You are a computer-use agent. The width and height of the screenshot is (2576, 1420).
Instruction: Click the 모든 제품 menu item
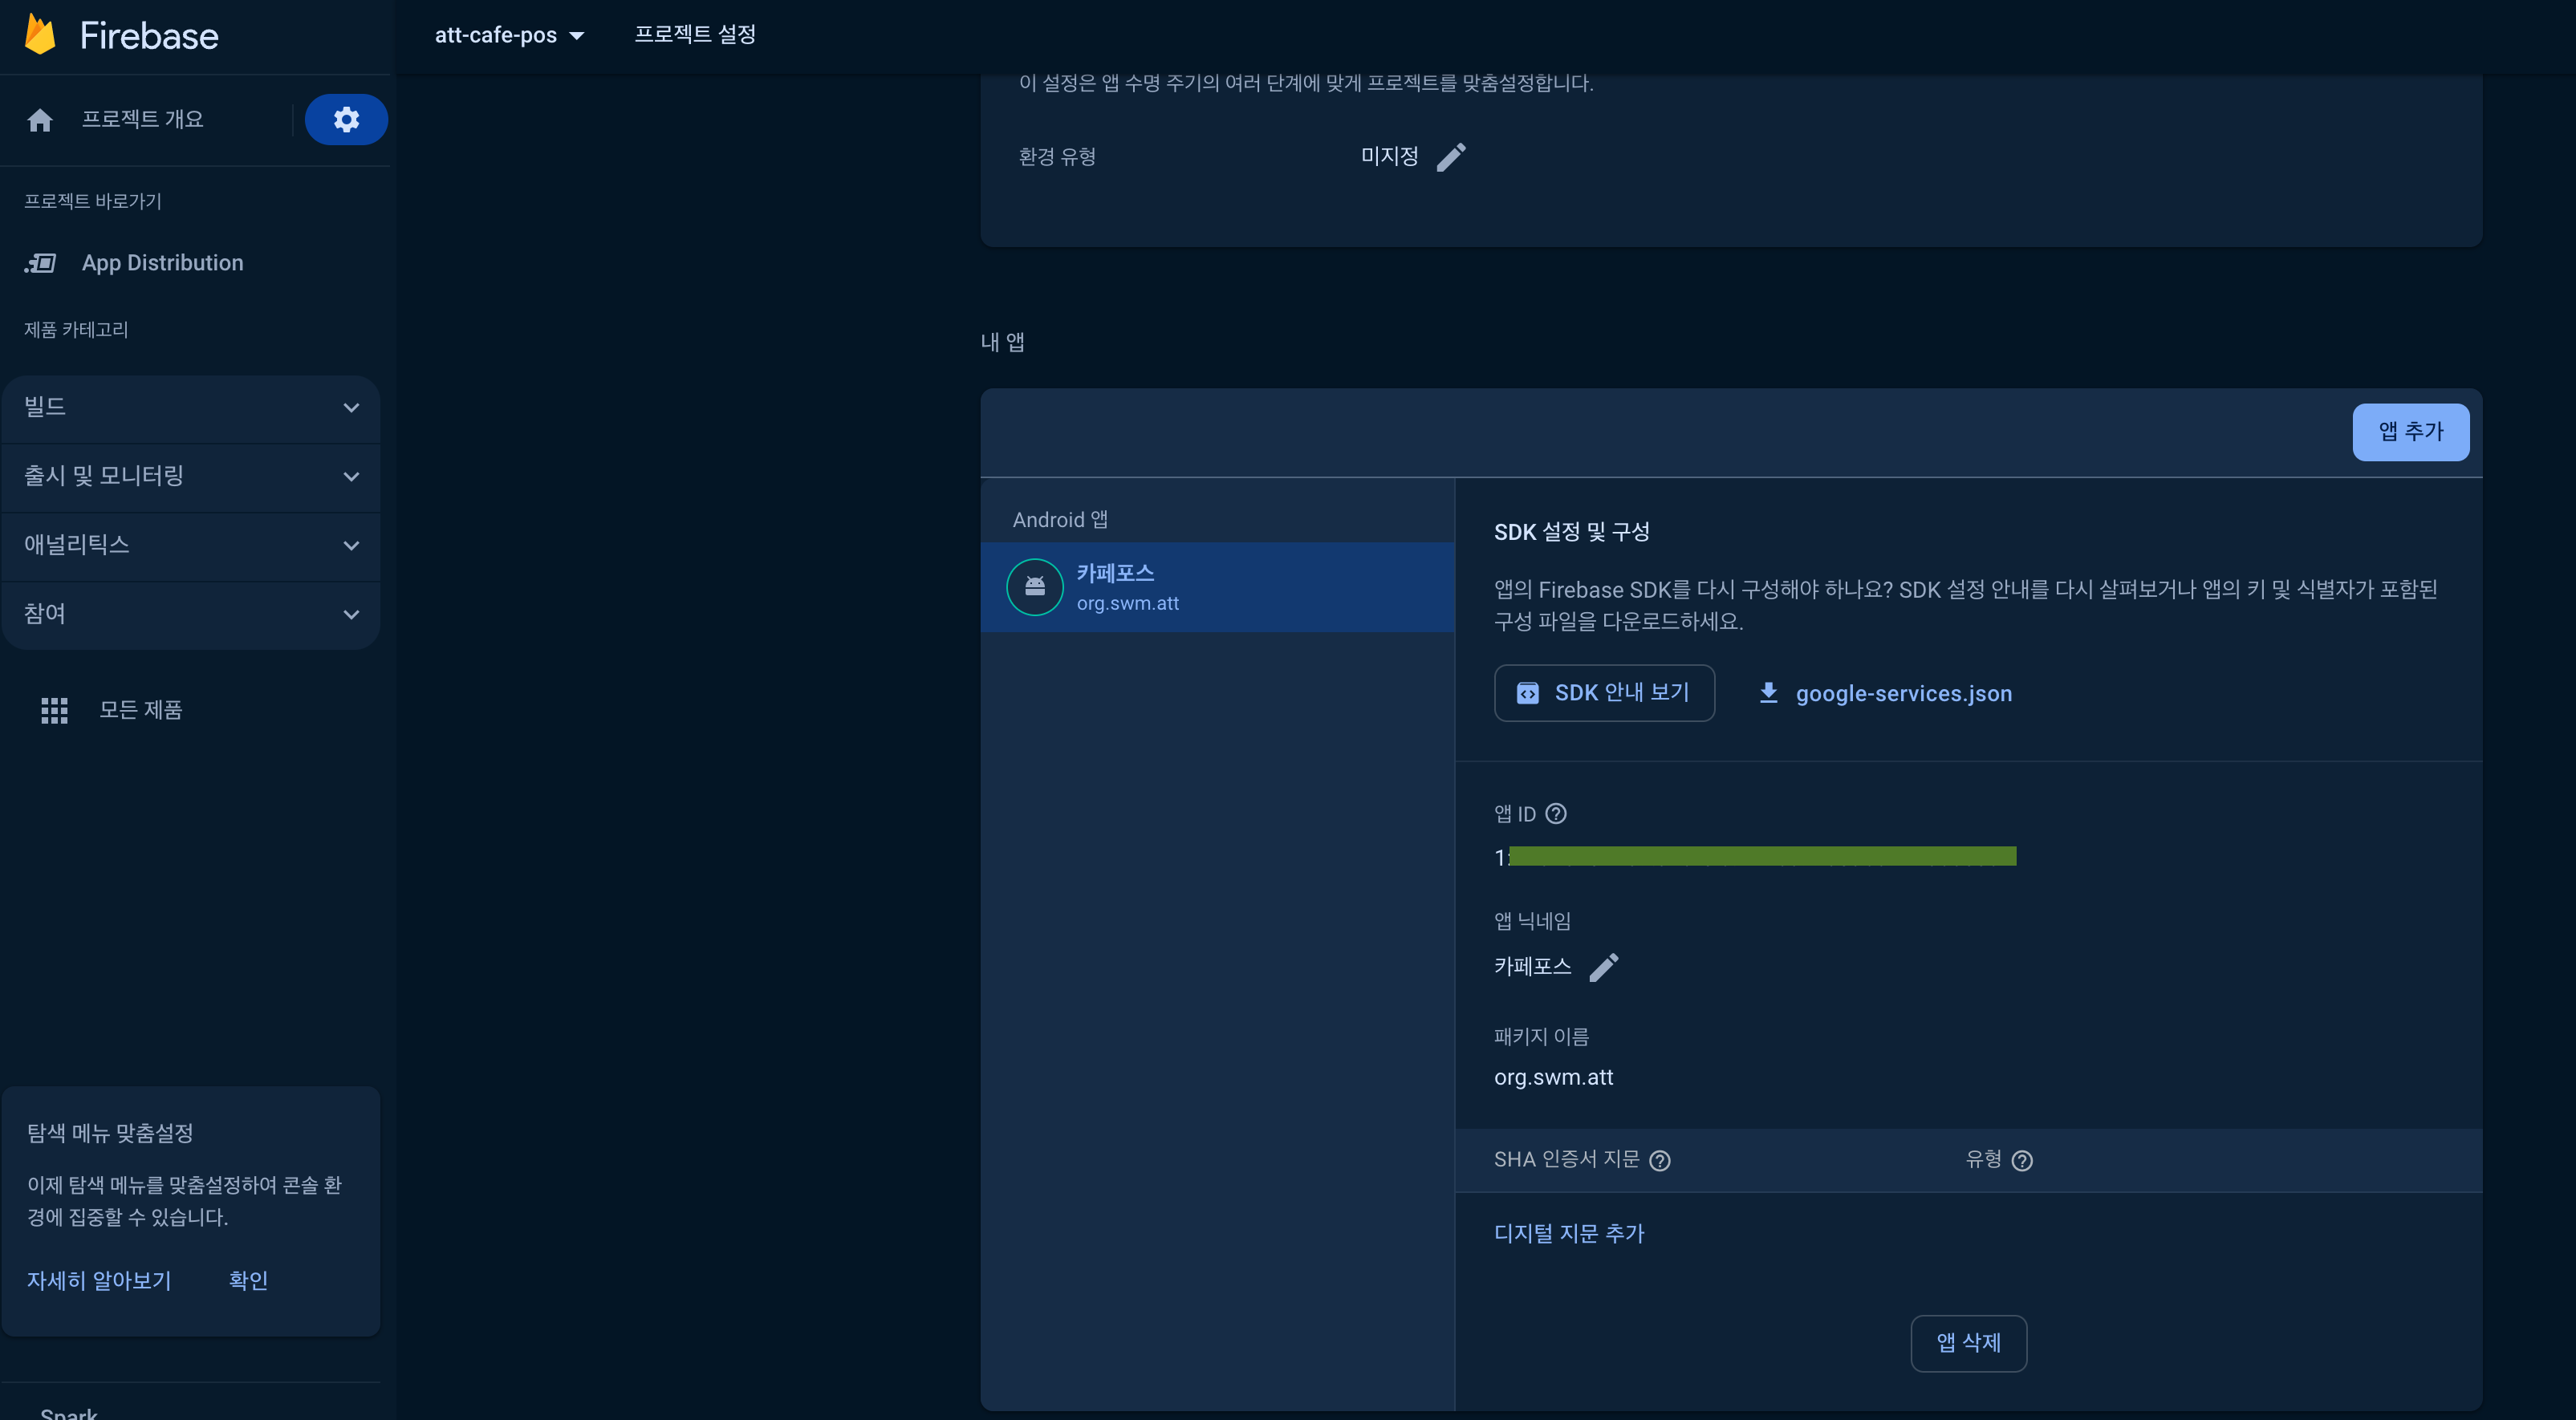[x=140, y=710]
